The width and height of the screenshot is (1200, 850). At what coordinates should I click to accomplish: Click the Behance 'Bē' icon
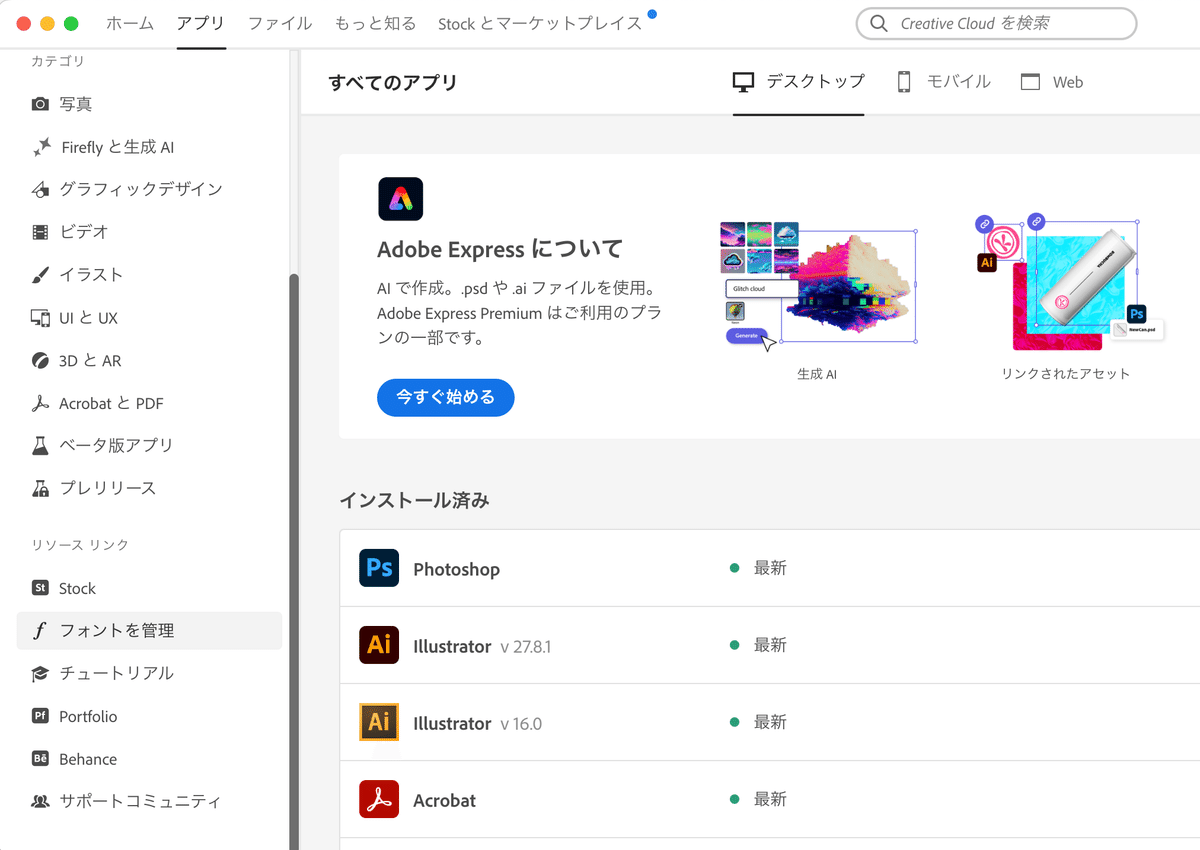40,759
